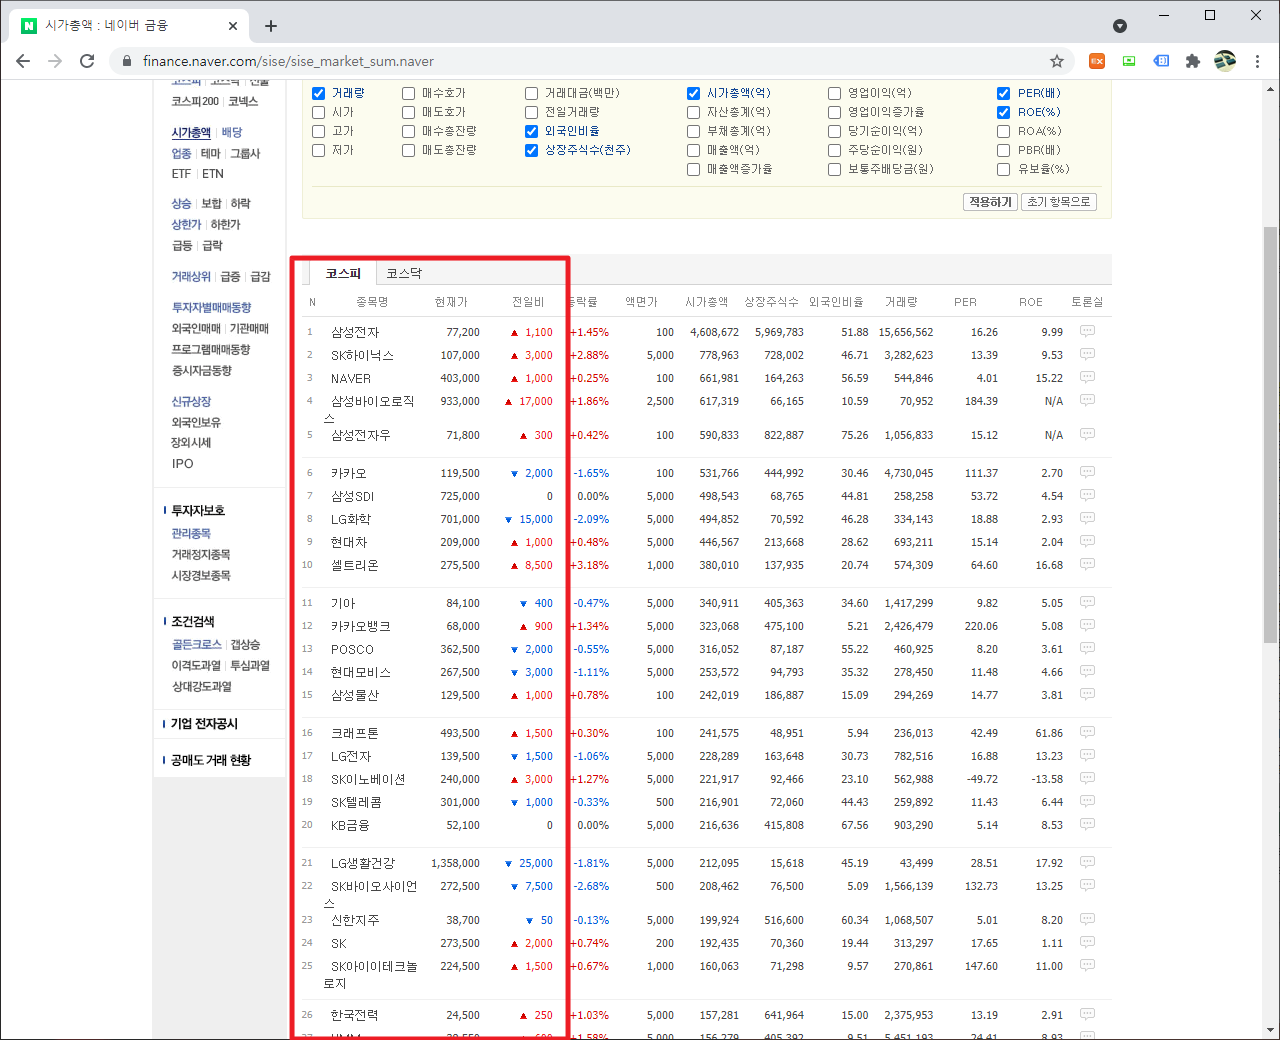
Task: Open the 기업 전자공시 link
Action: coord(204,723)
